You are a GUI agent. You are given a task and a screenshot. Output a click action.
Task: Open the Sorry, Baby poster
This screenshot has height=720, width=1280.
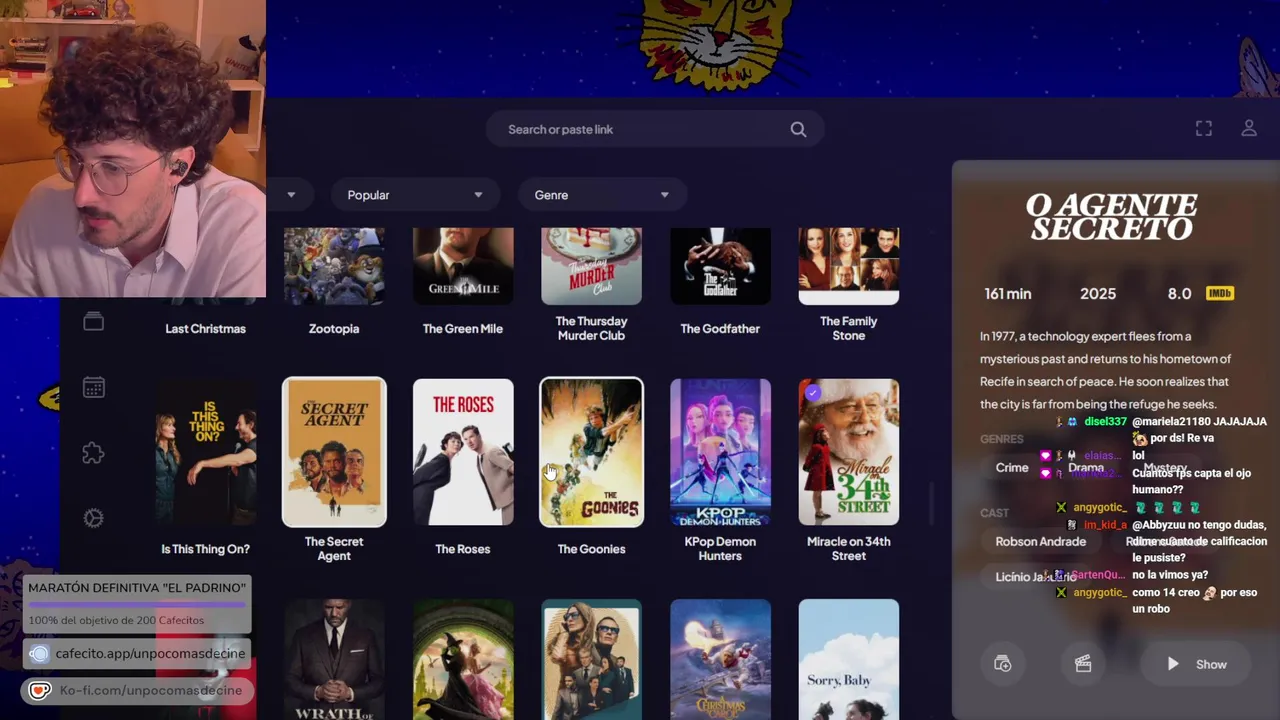pos(849,659)
